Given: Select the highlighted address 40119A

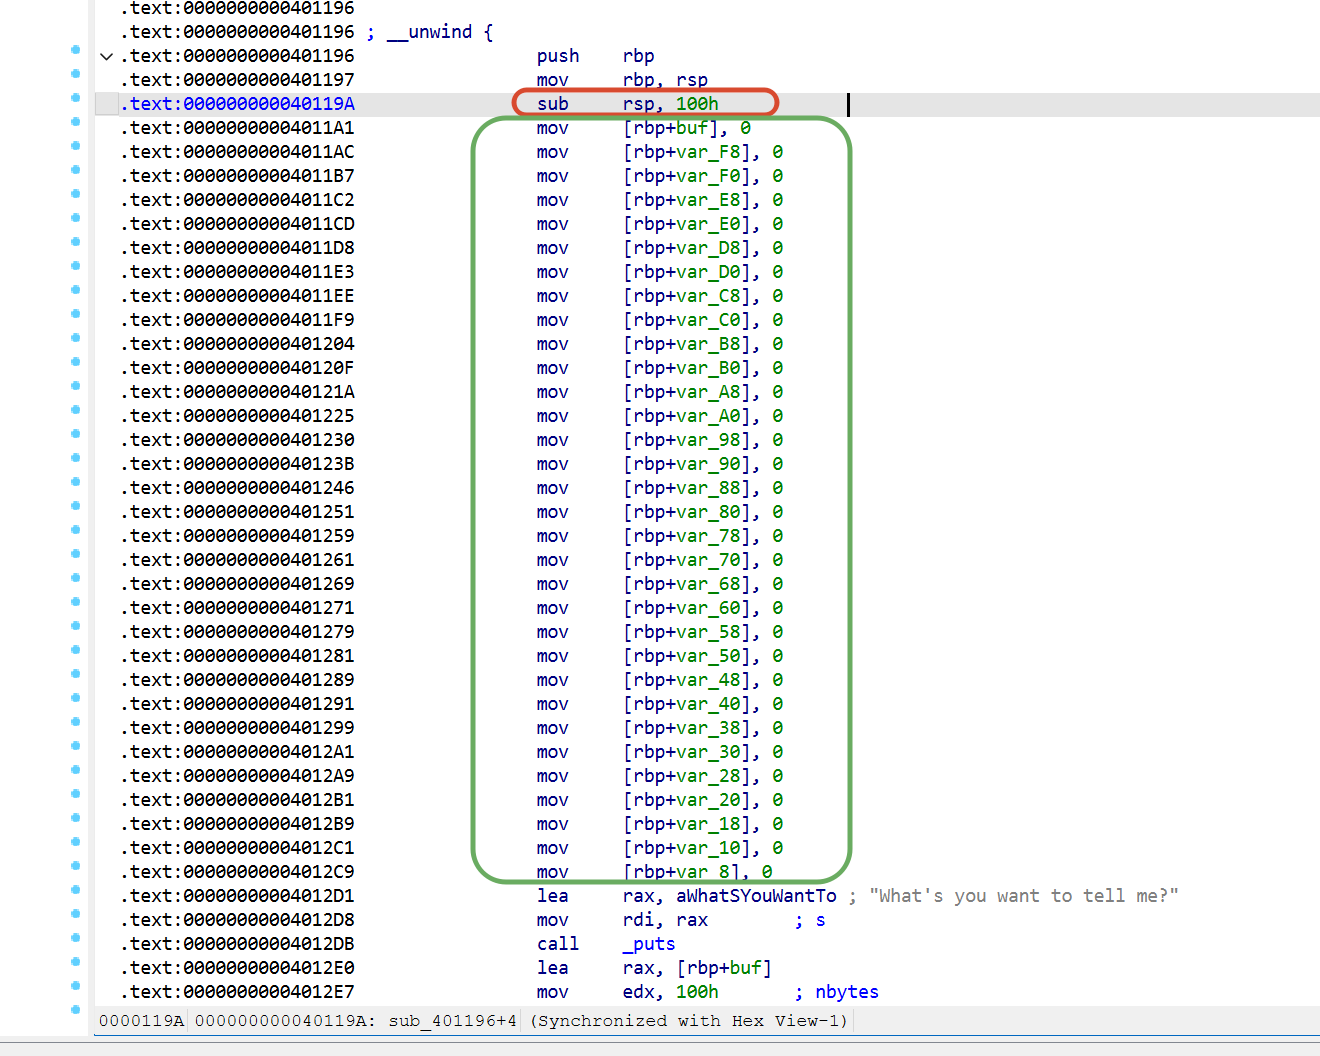Looking at the screenshot, I should click(238, 104).
